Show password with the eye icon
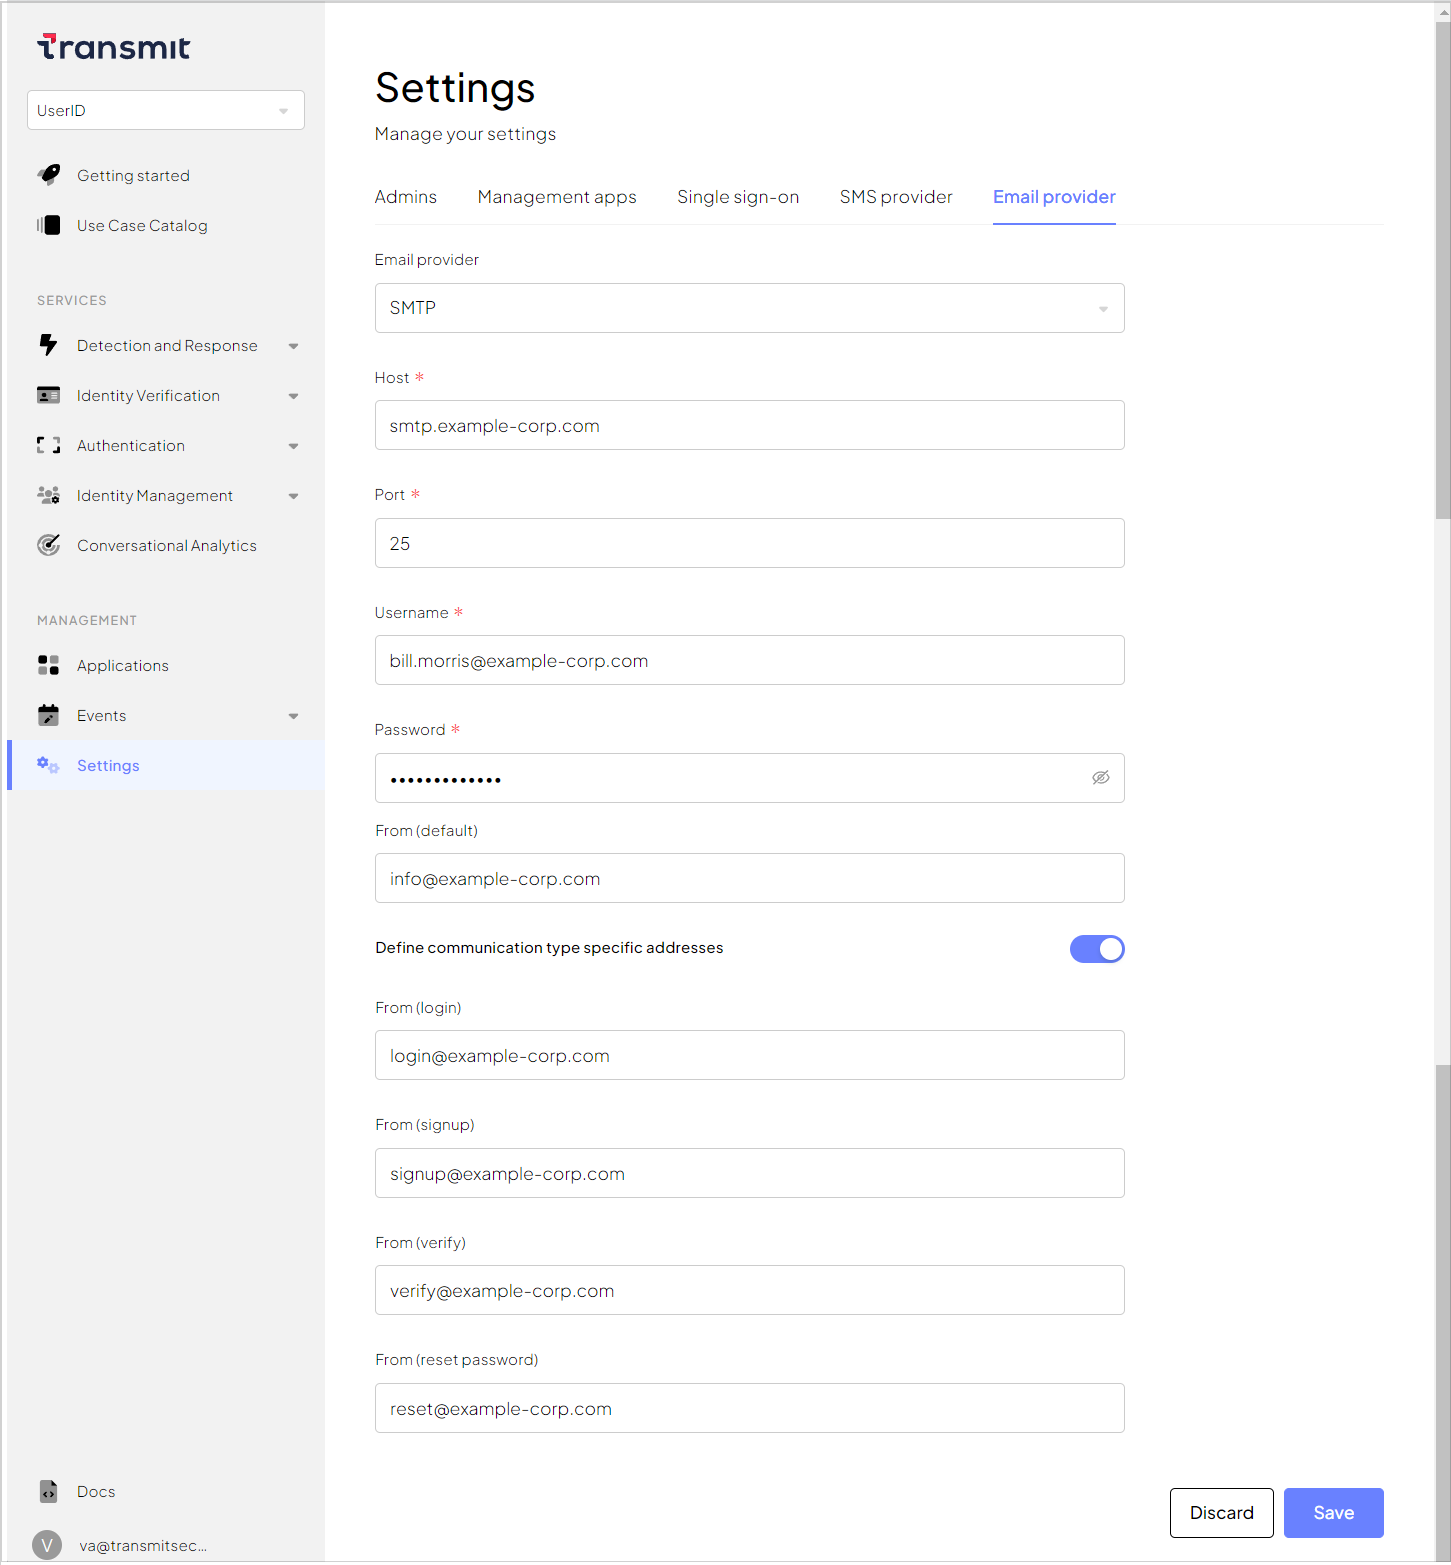Image resolution: width=1451 pixels, height=1565 pixels. [x=1100, y=778]
